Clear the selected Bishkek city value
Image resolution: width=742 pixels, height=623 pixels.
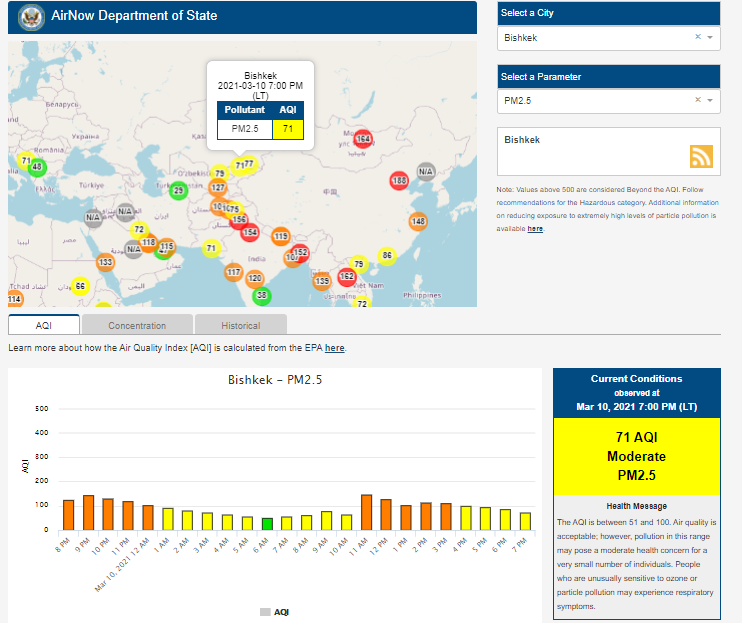[698, 37]
